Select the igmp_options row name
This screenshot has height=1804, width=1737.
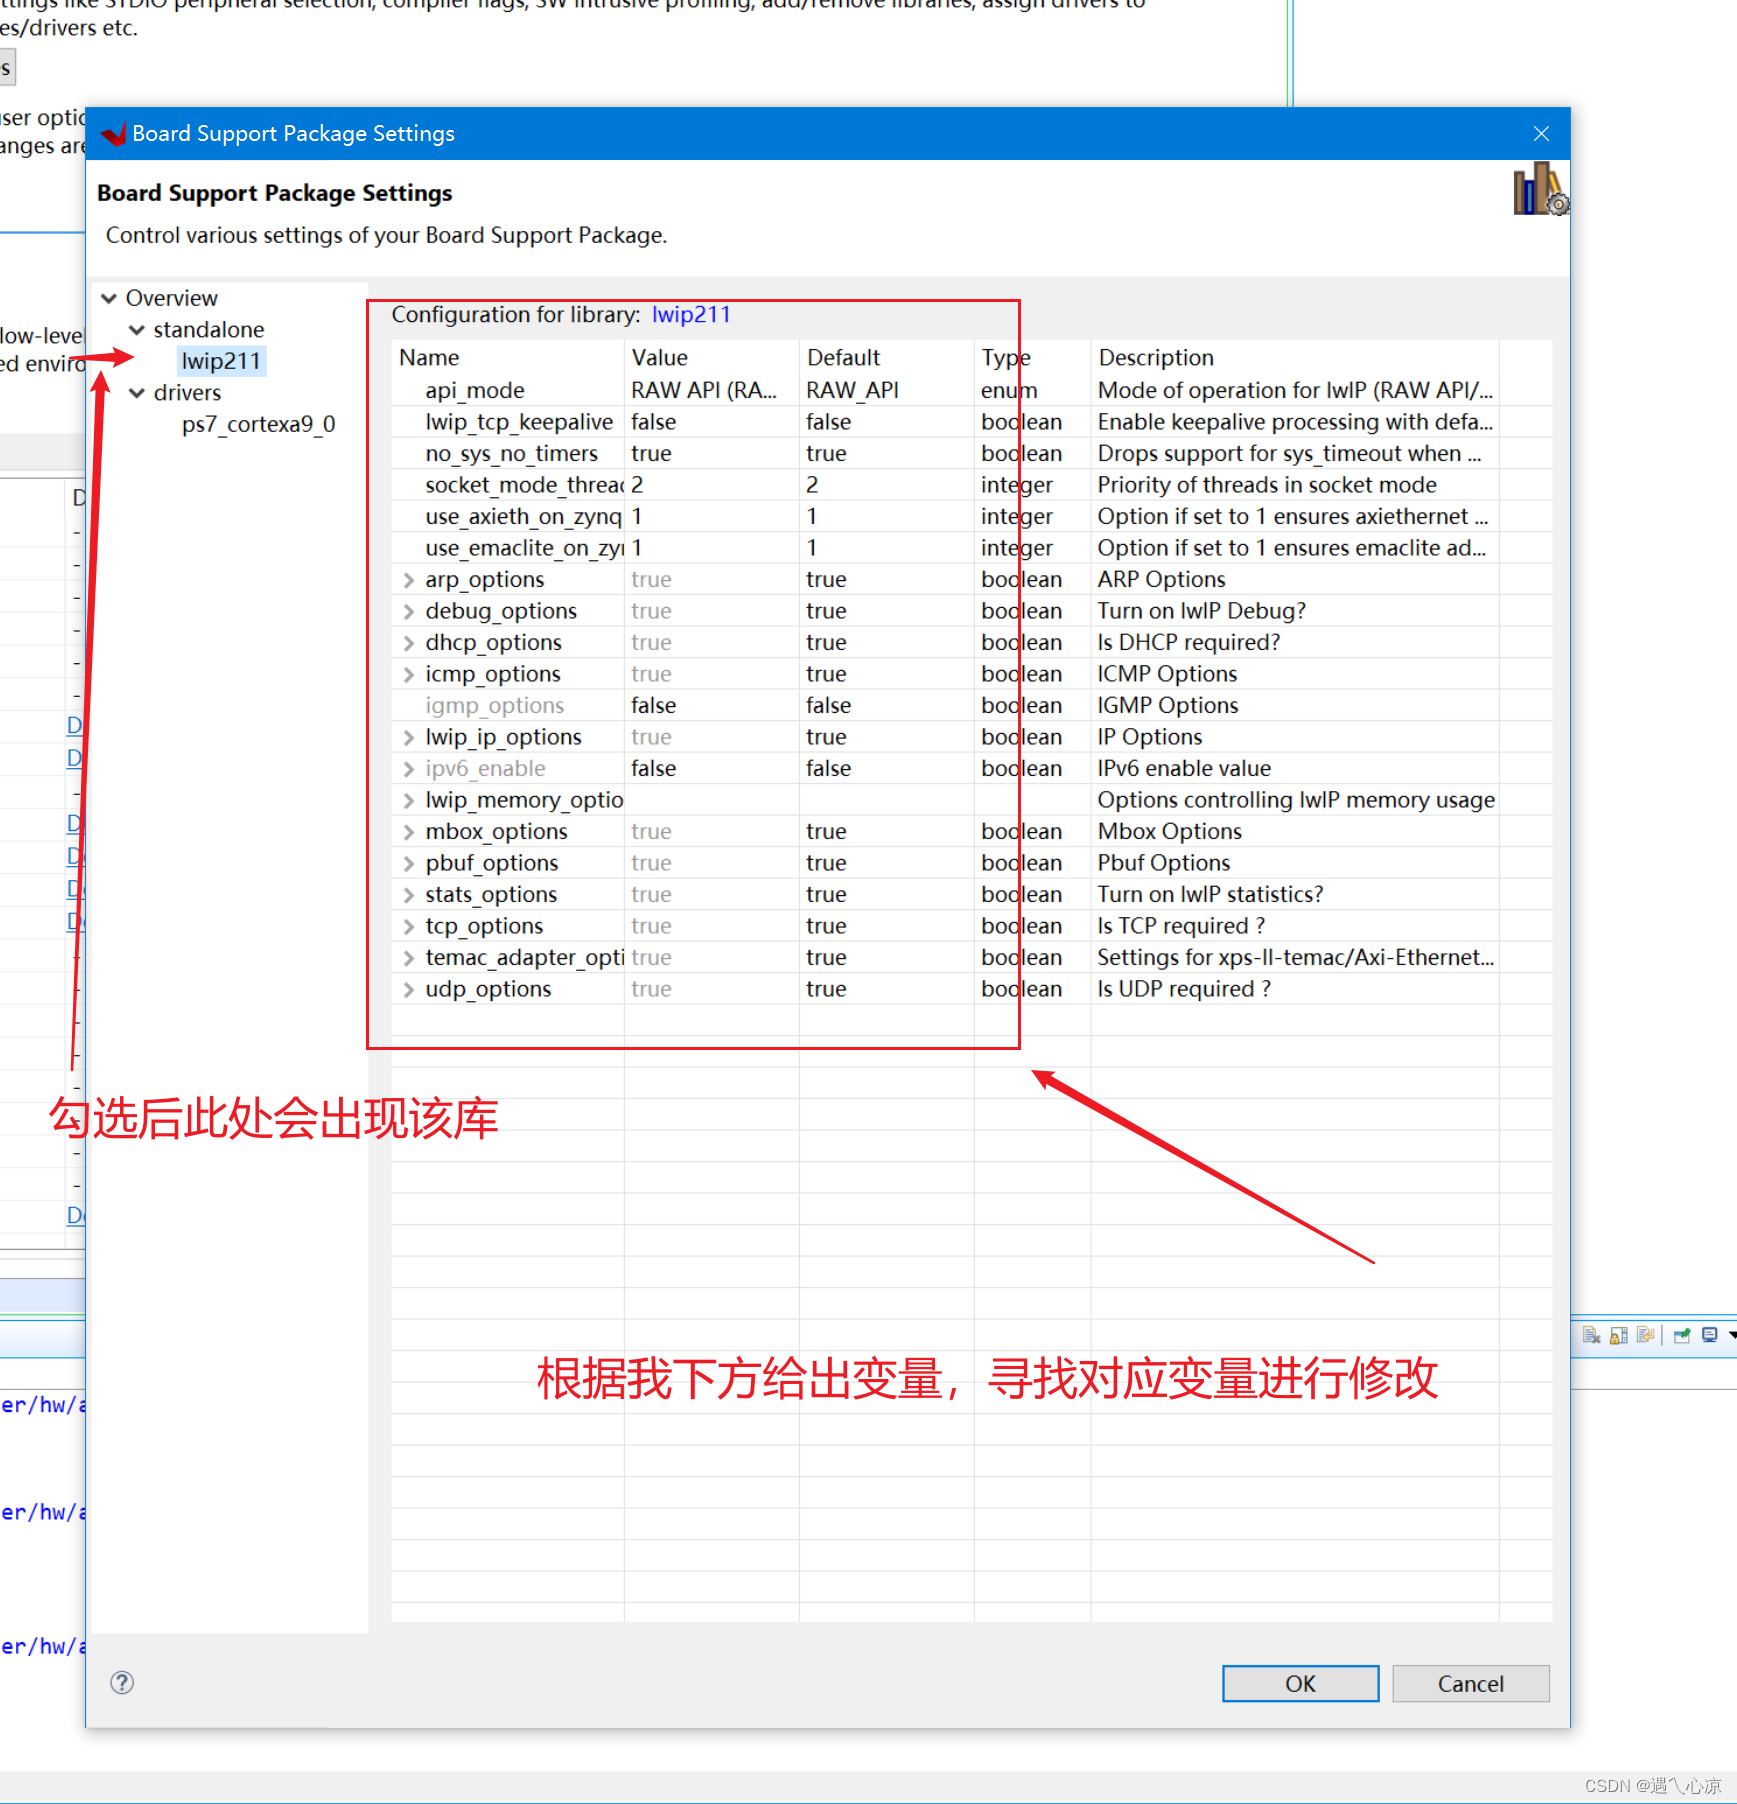tap(494, 705)
